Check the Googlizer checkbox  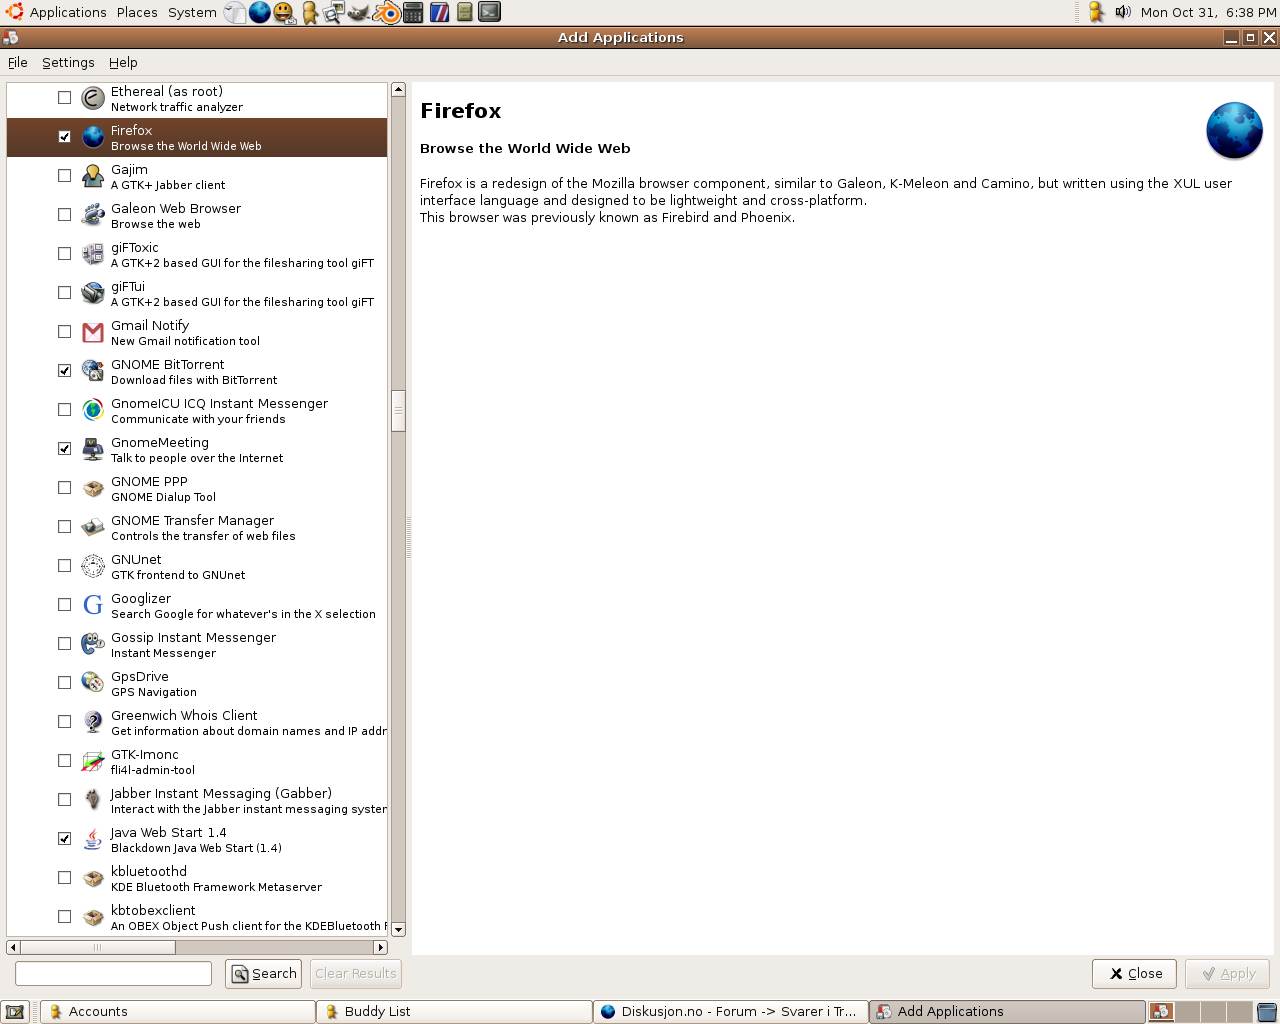tap(65, 605)
